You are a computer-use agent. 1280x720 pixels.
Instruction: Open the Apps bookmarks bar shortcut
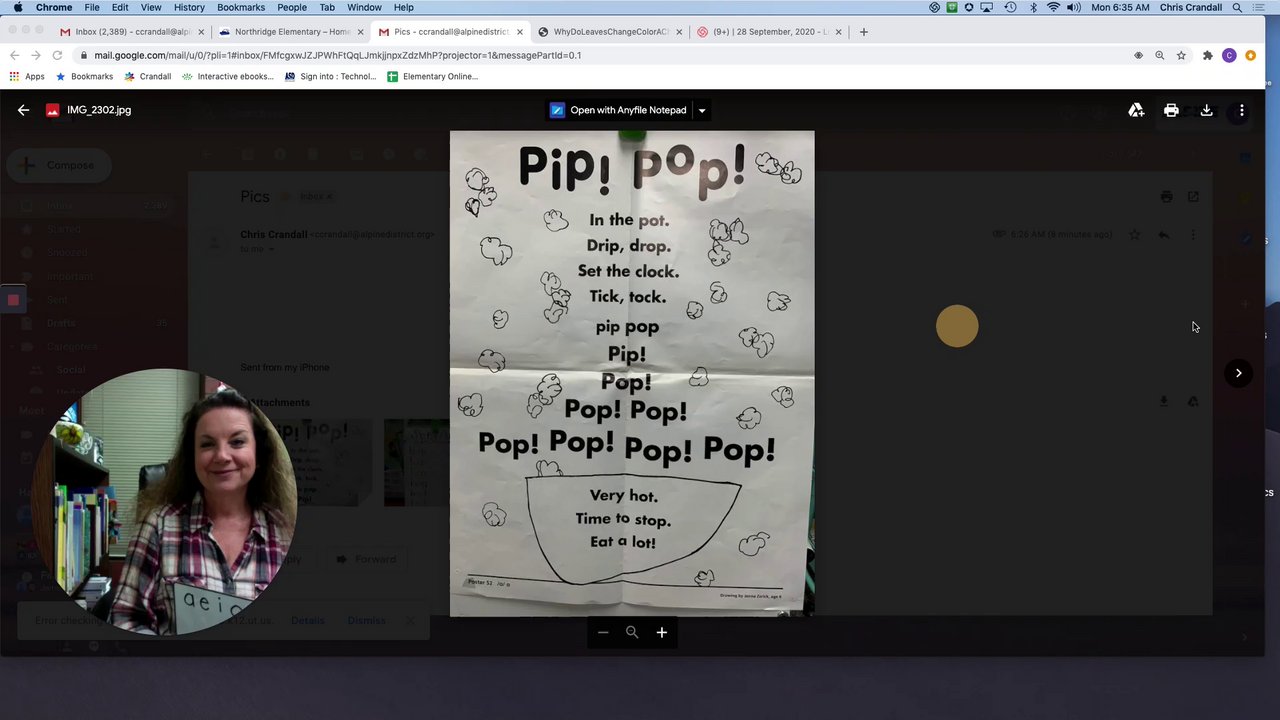tap(27, 76)
